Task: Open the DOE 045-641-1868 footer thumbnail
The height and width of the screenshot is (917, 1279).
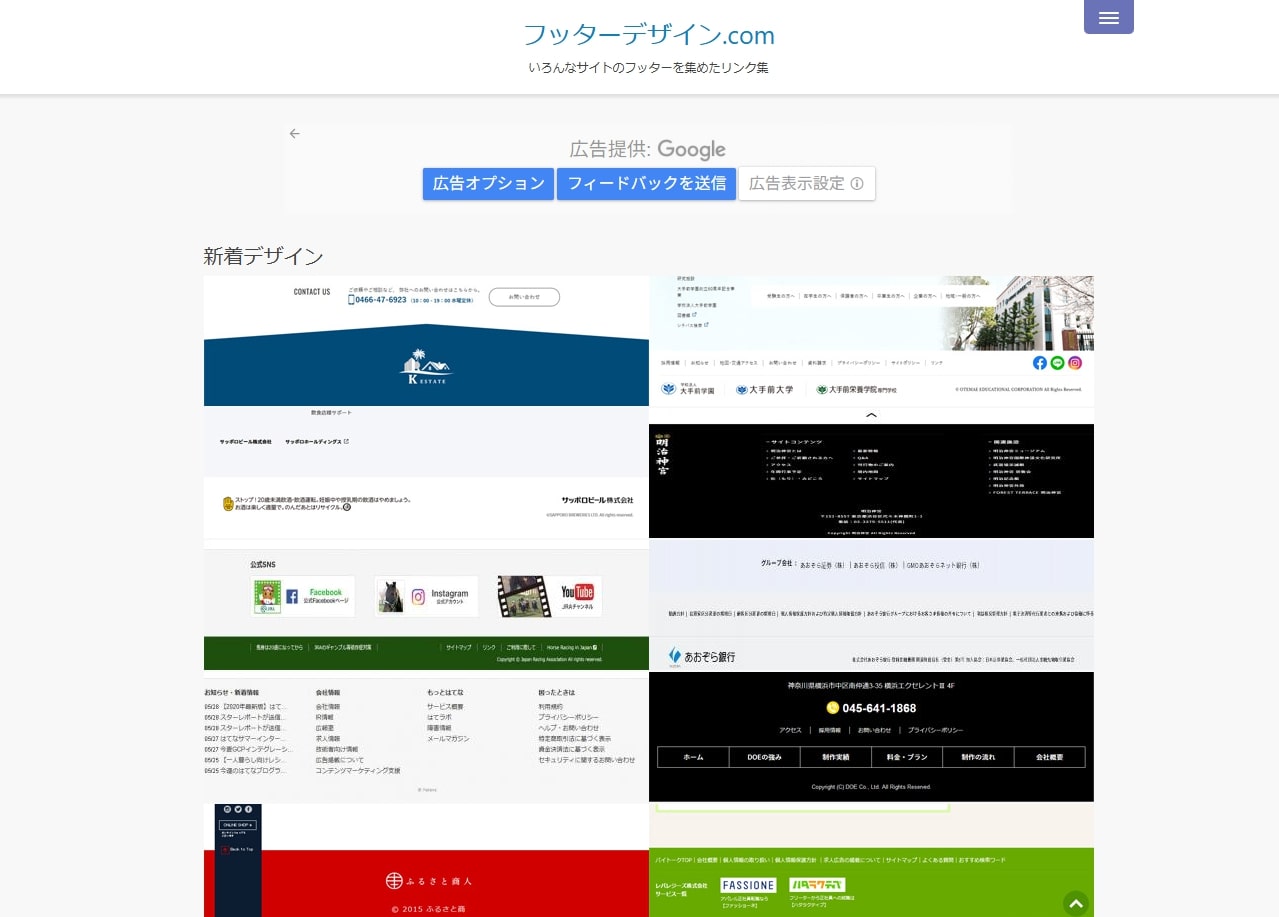Action: 871,737
